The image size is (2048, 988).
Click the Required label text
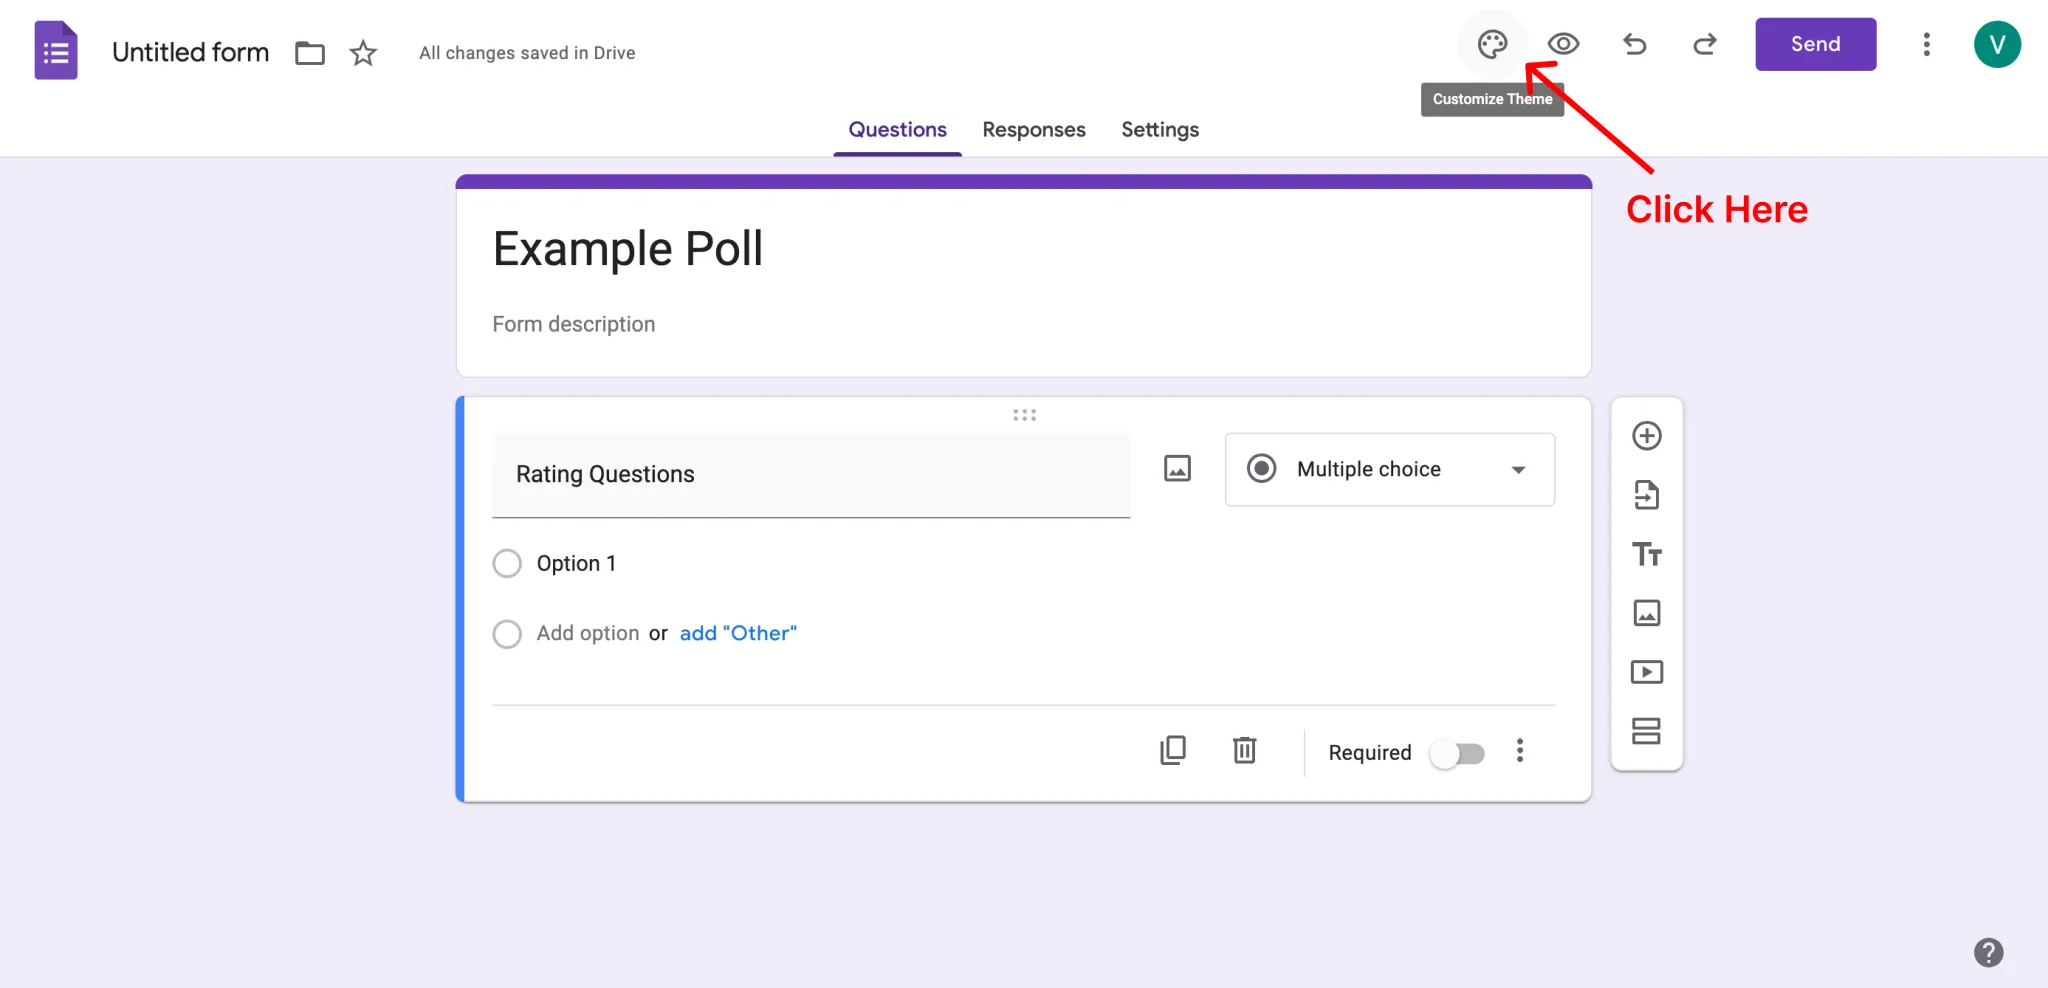pos(1369,753)
